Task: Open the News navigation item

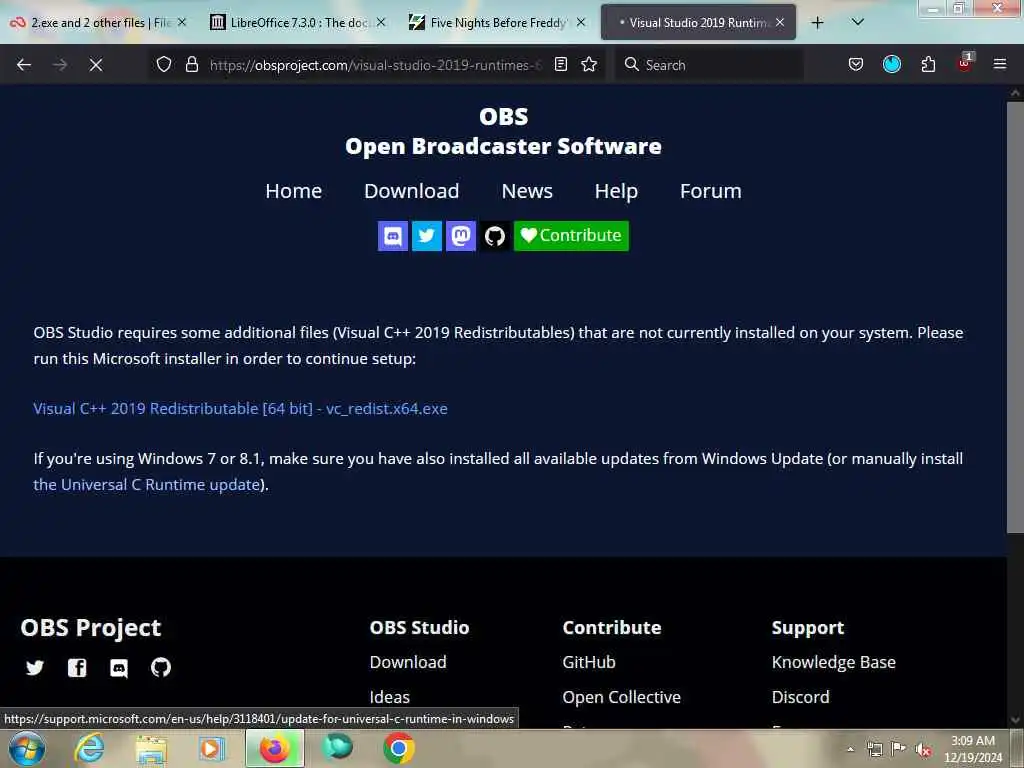Action: click(527, 191)
